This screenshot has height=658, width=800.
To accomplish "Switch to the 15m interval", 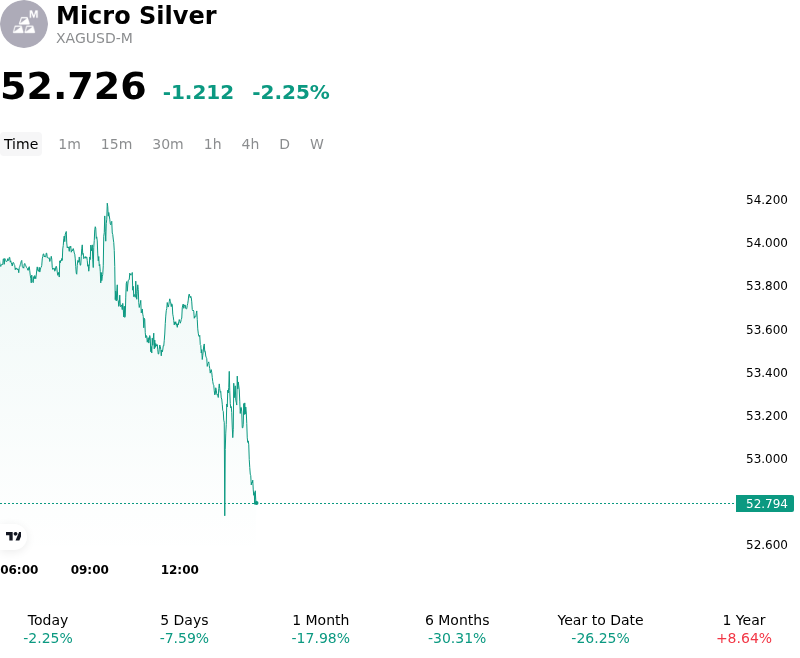I will tap(116, 144).
